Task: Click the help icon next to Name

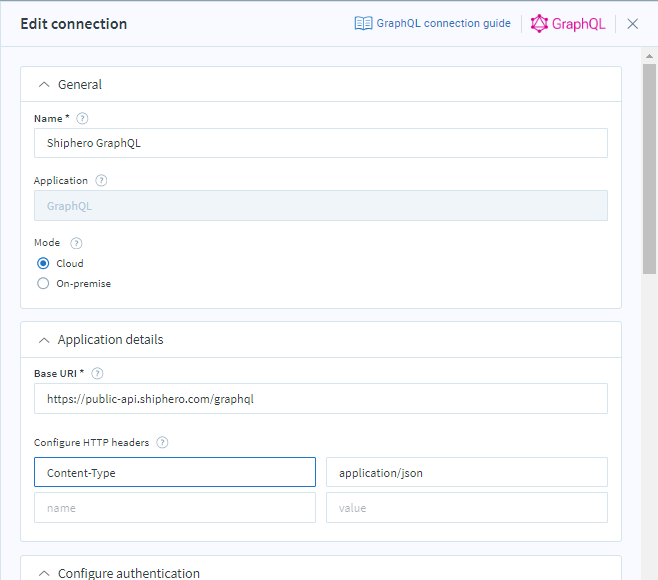Action: [x=82, y=118]
